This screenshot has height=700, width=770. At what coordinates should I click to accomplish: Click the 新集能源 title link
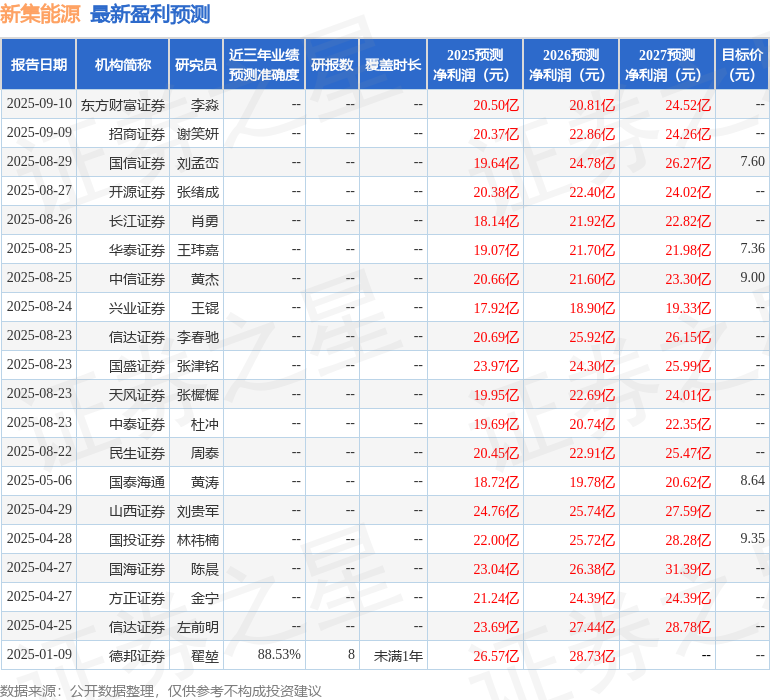(x=40, y=14)
